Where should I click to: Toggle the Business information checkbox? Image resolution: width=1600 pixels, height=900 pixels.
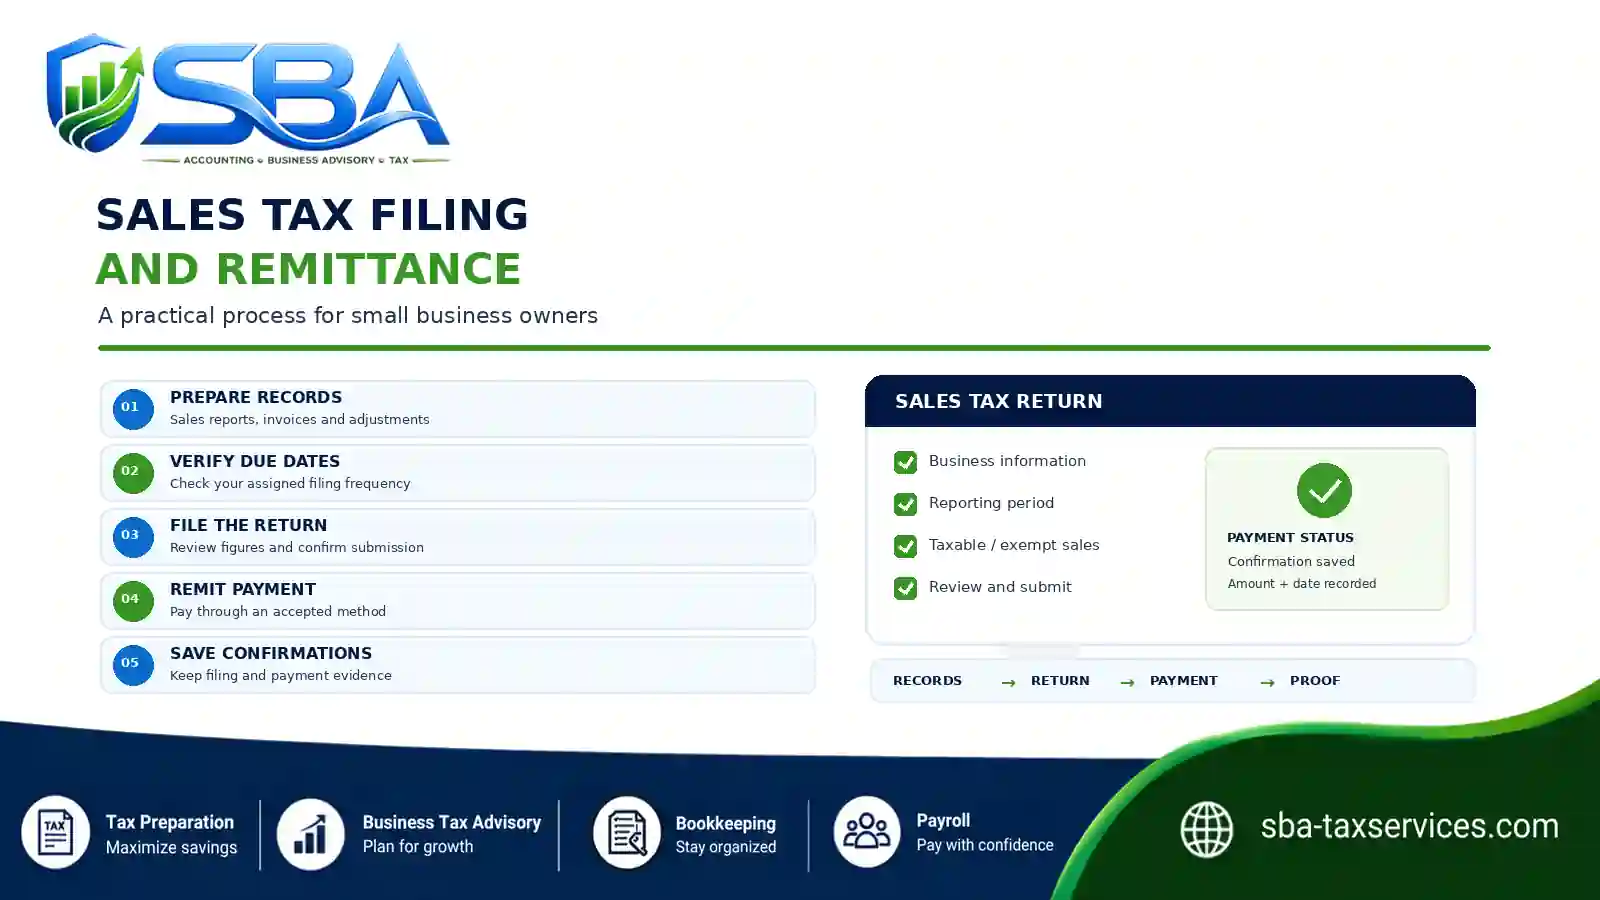pyautogui.click(x=905, y=462)
